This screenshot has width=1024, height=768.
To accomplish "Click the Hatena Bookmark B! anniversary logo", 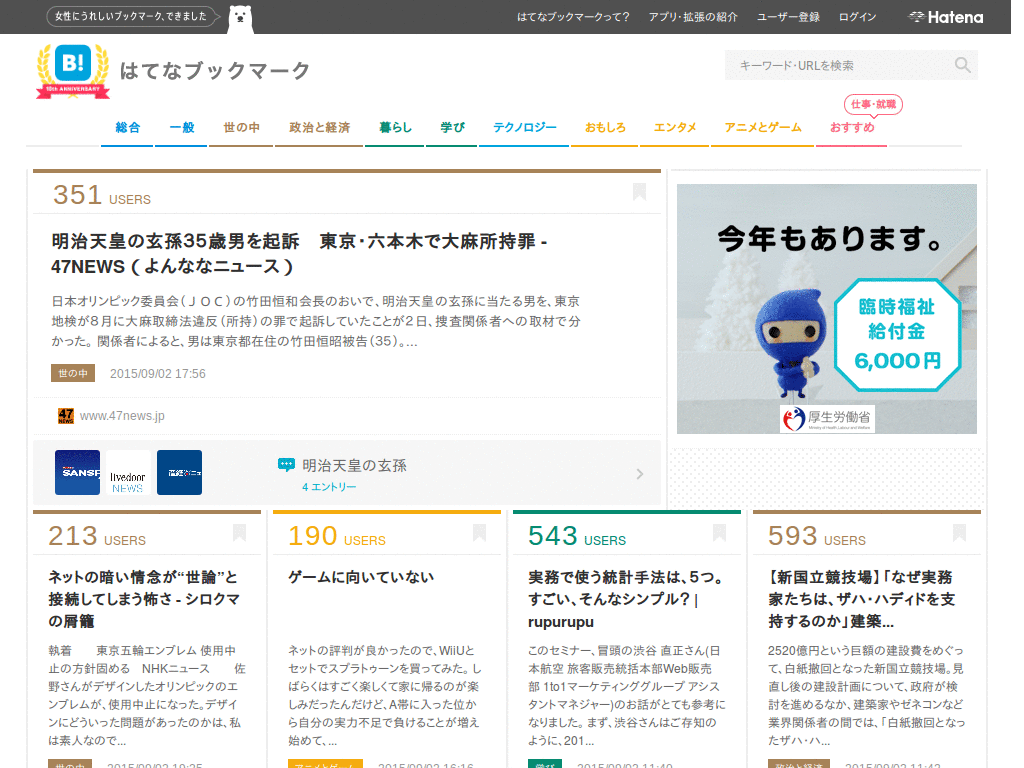I will click(72, 71).
